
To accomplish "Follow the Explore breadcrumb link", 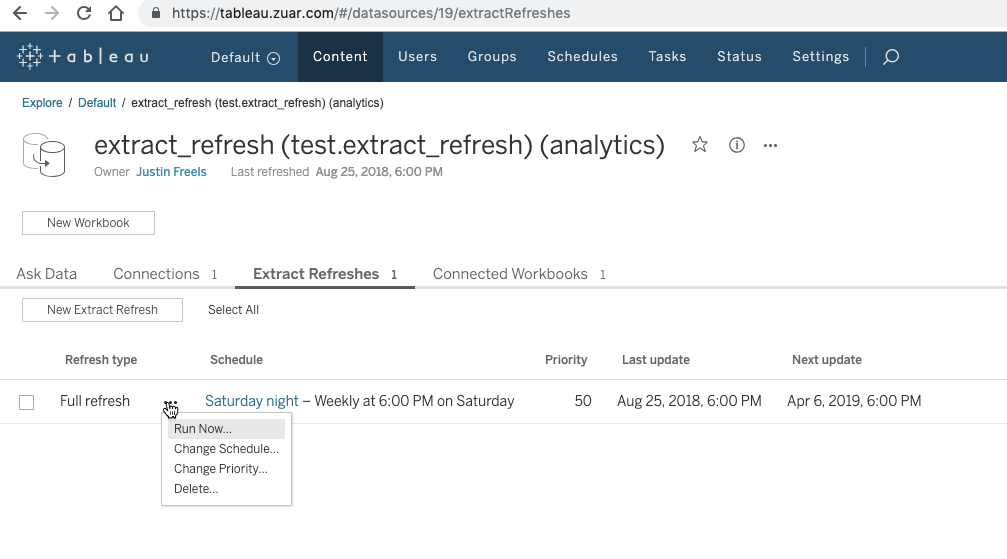I will pyautogui.click(x=42, y=103).
